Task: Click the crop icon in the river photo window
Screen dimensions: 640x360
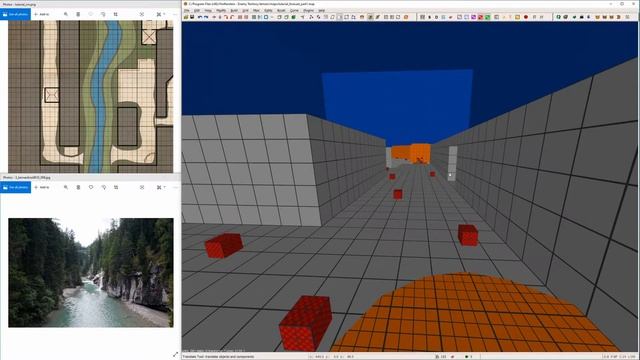Action: pyautogui.click(x=116, y=187)
